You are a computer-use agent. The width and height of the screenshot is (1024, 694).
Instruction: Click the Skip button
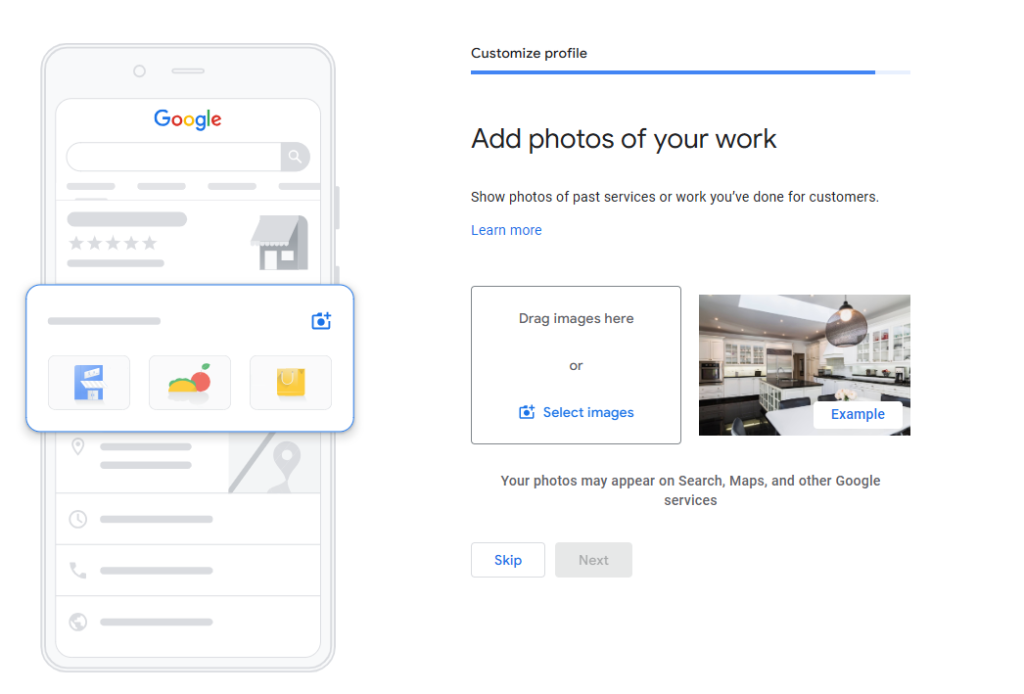[x=507, y=560]
